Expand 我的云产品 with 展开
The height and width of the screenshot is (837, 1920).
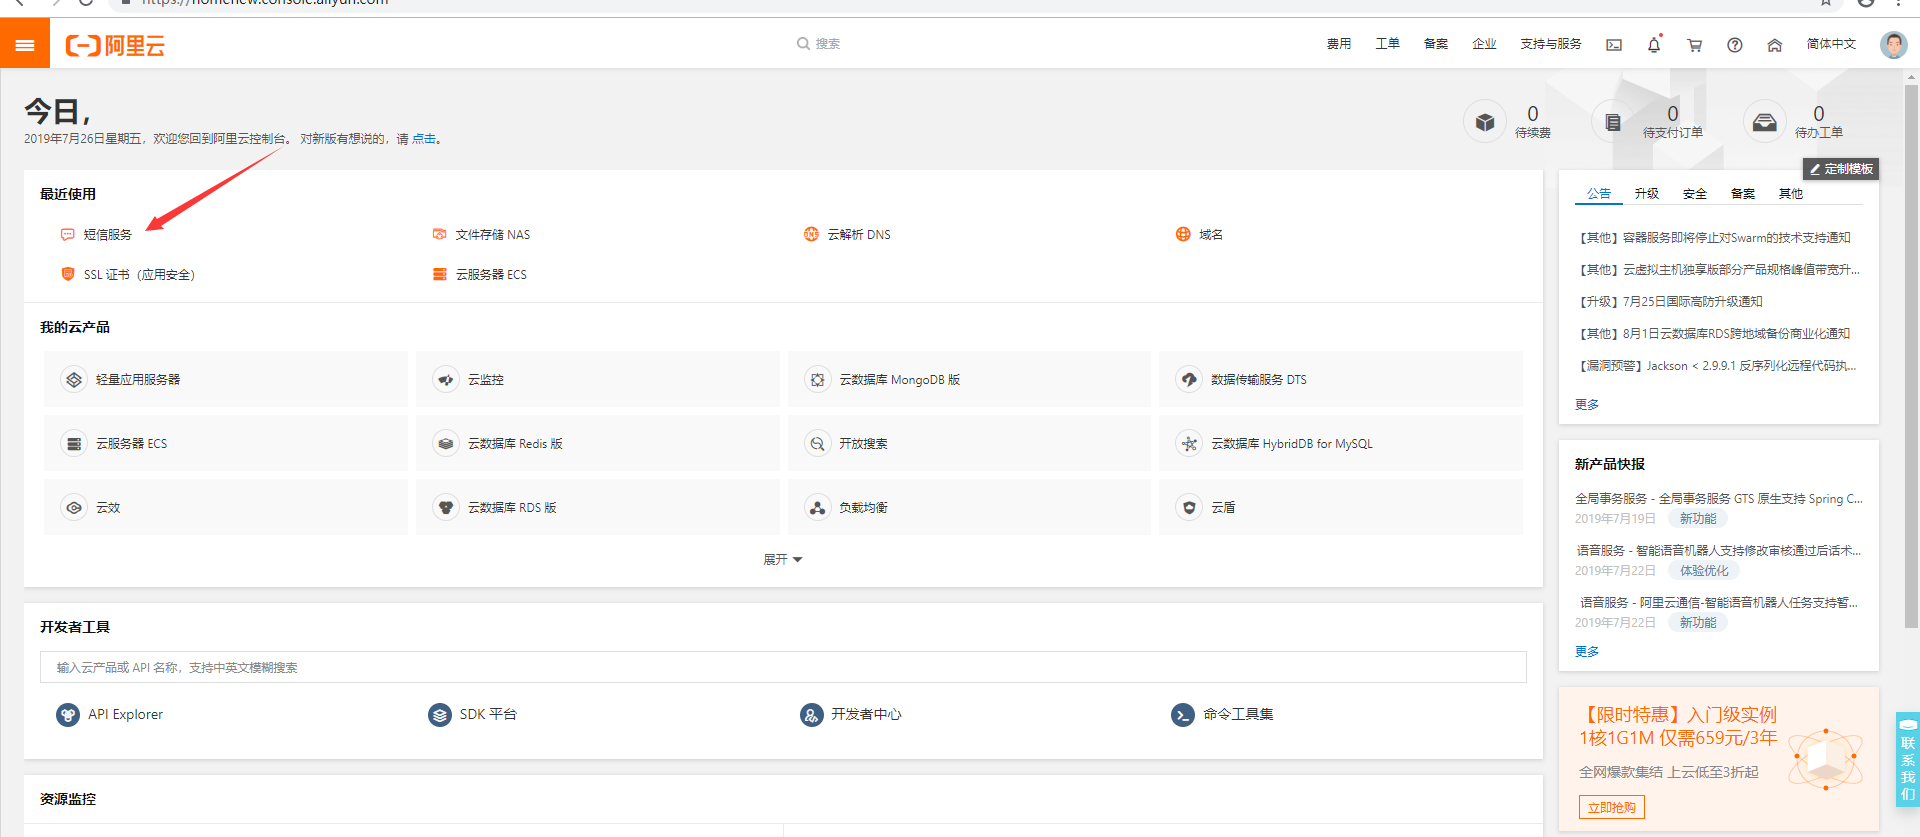[x=783, y=560]
